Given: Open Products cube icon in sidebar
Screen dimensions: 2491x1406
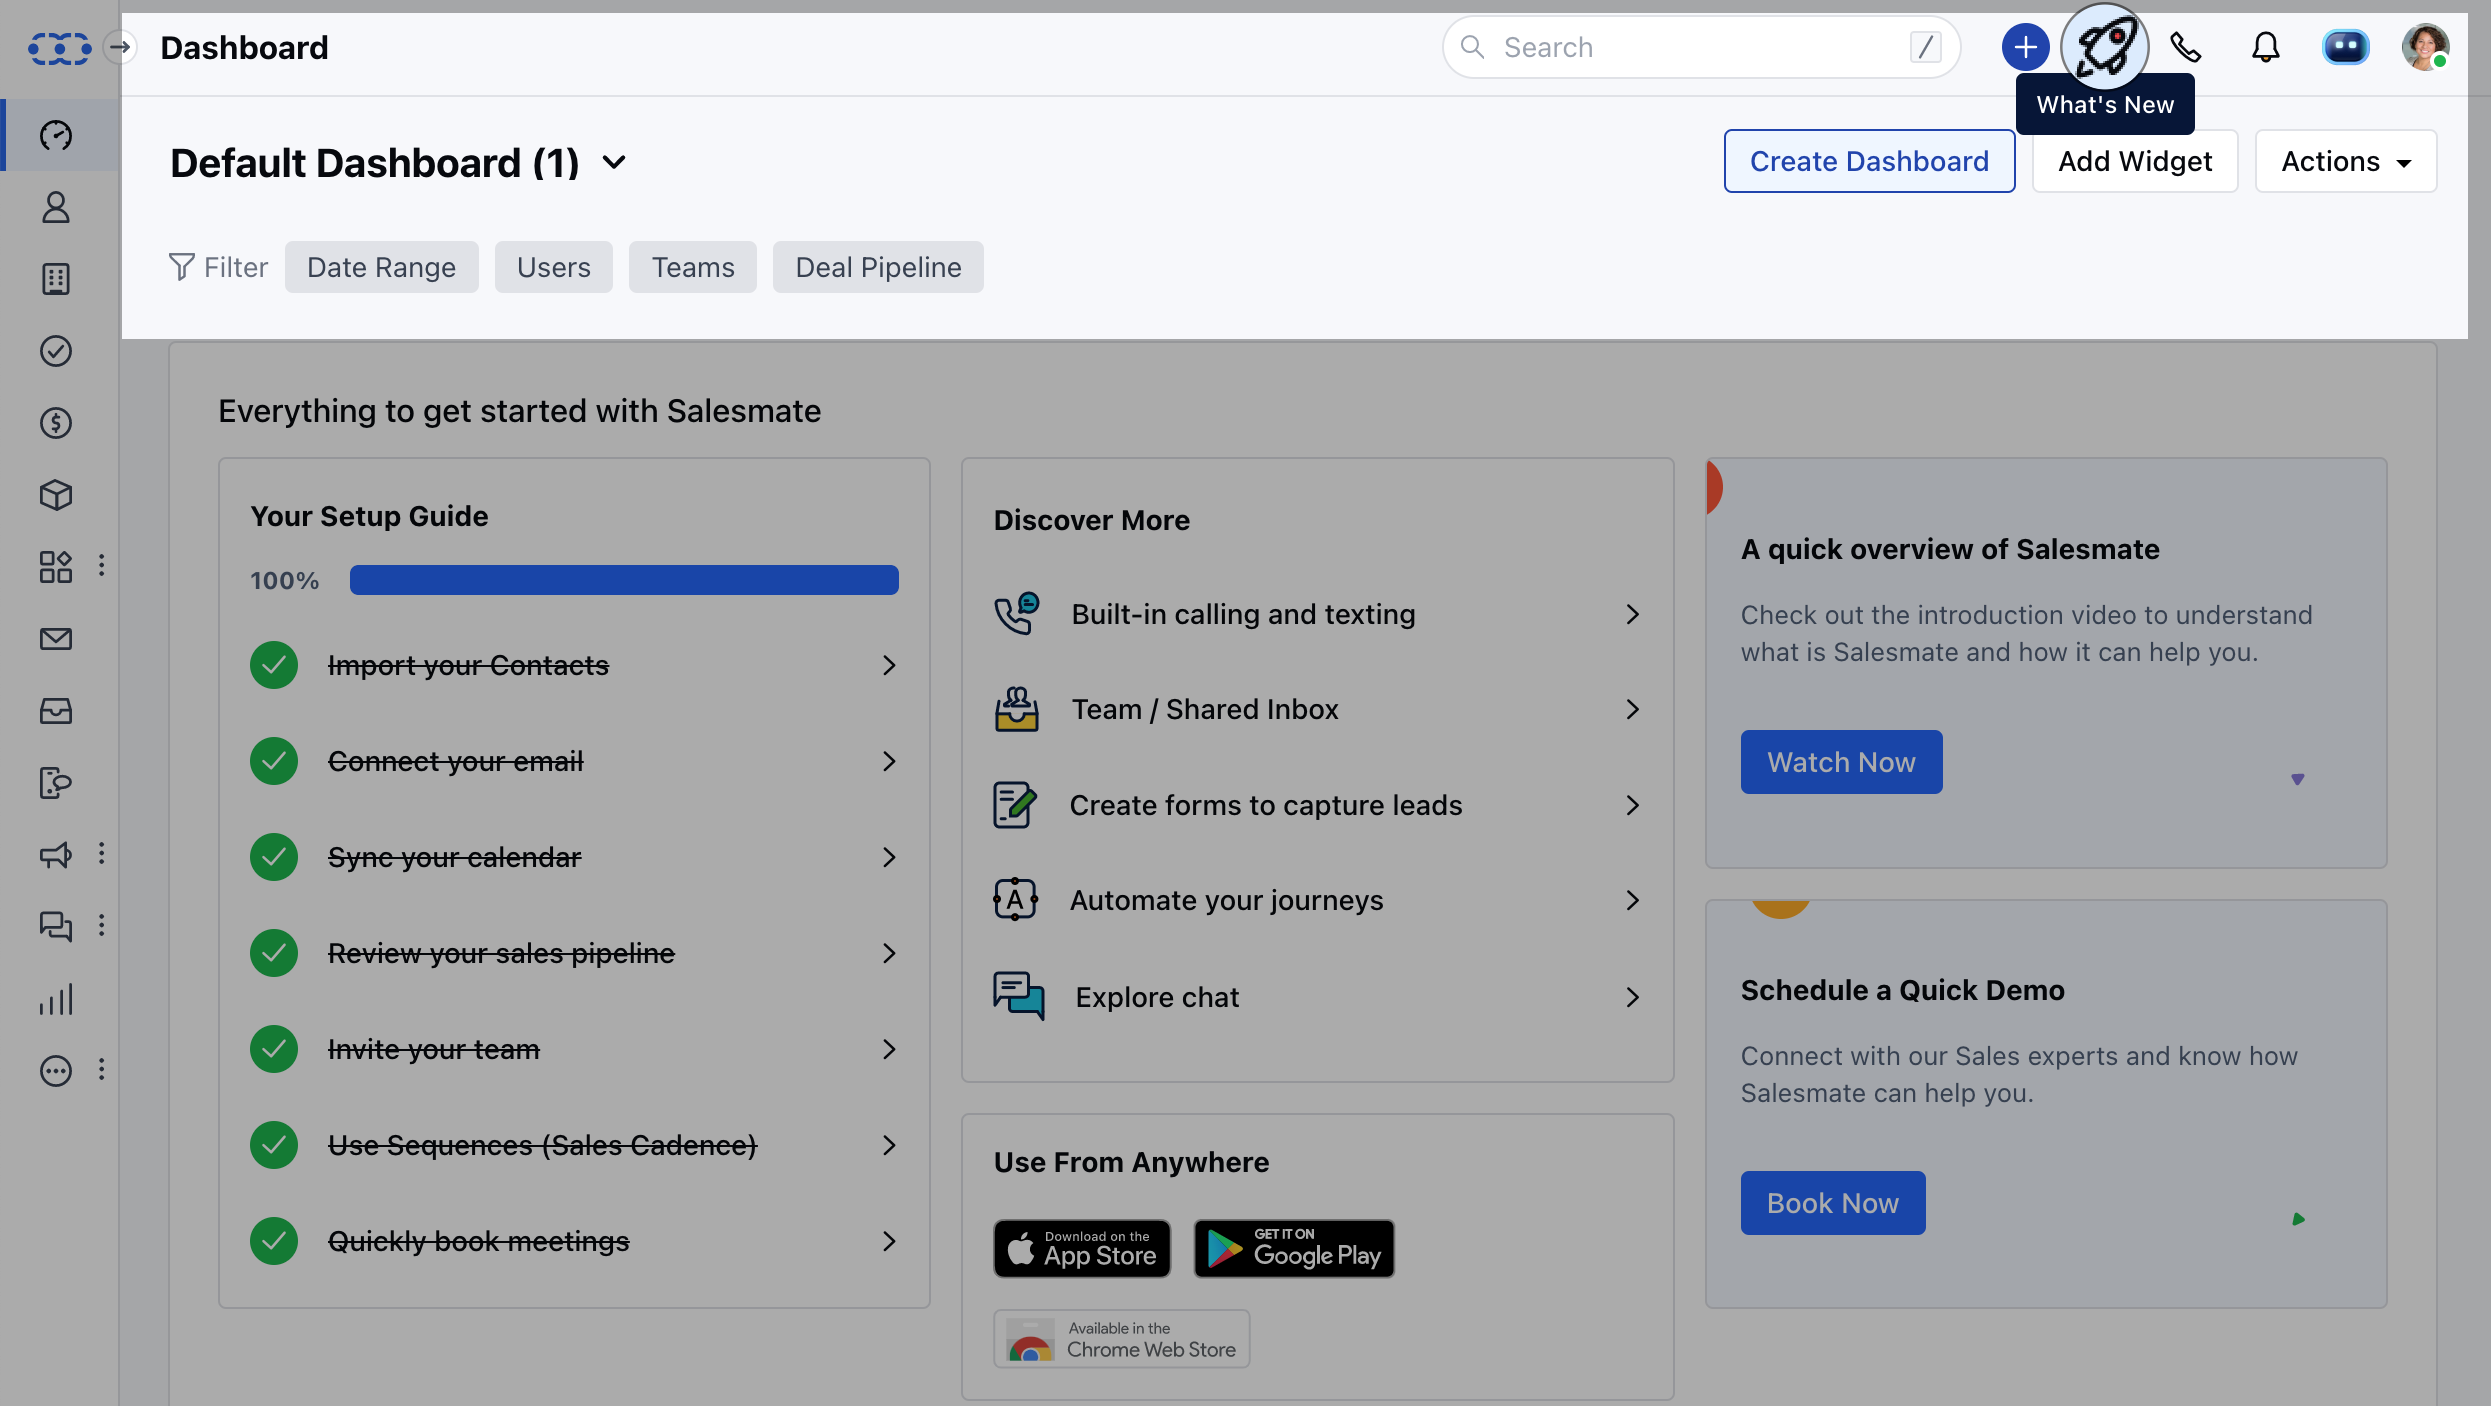Looking at the screenshot, I should coord(56,495).
